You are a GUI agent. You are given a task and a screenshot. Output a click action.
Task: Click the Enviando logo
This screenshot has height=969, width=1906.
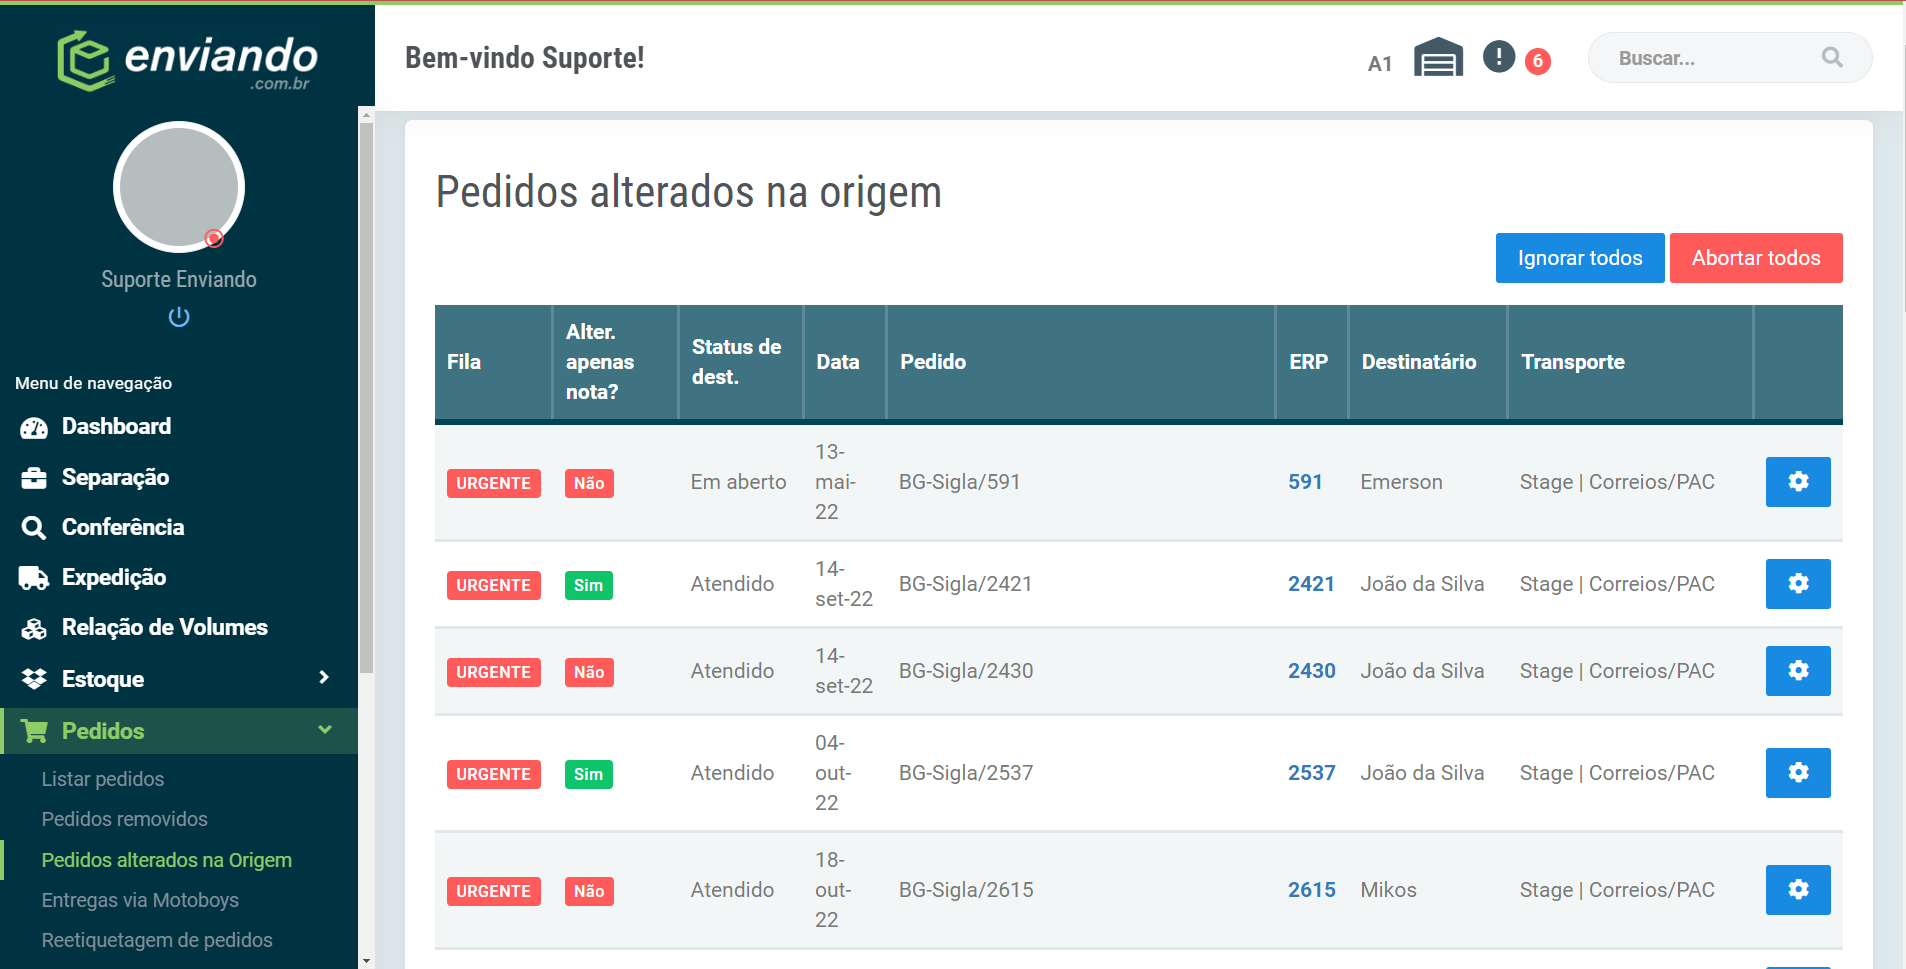[x=187, y=60]
